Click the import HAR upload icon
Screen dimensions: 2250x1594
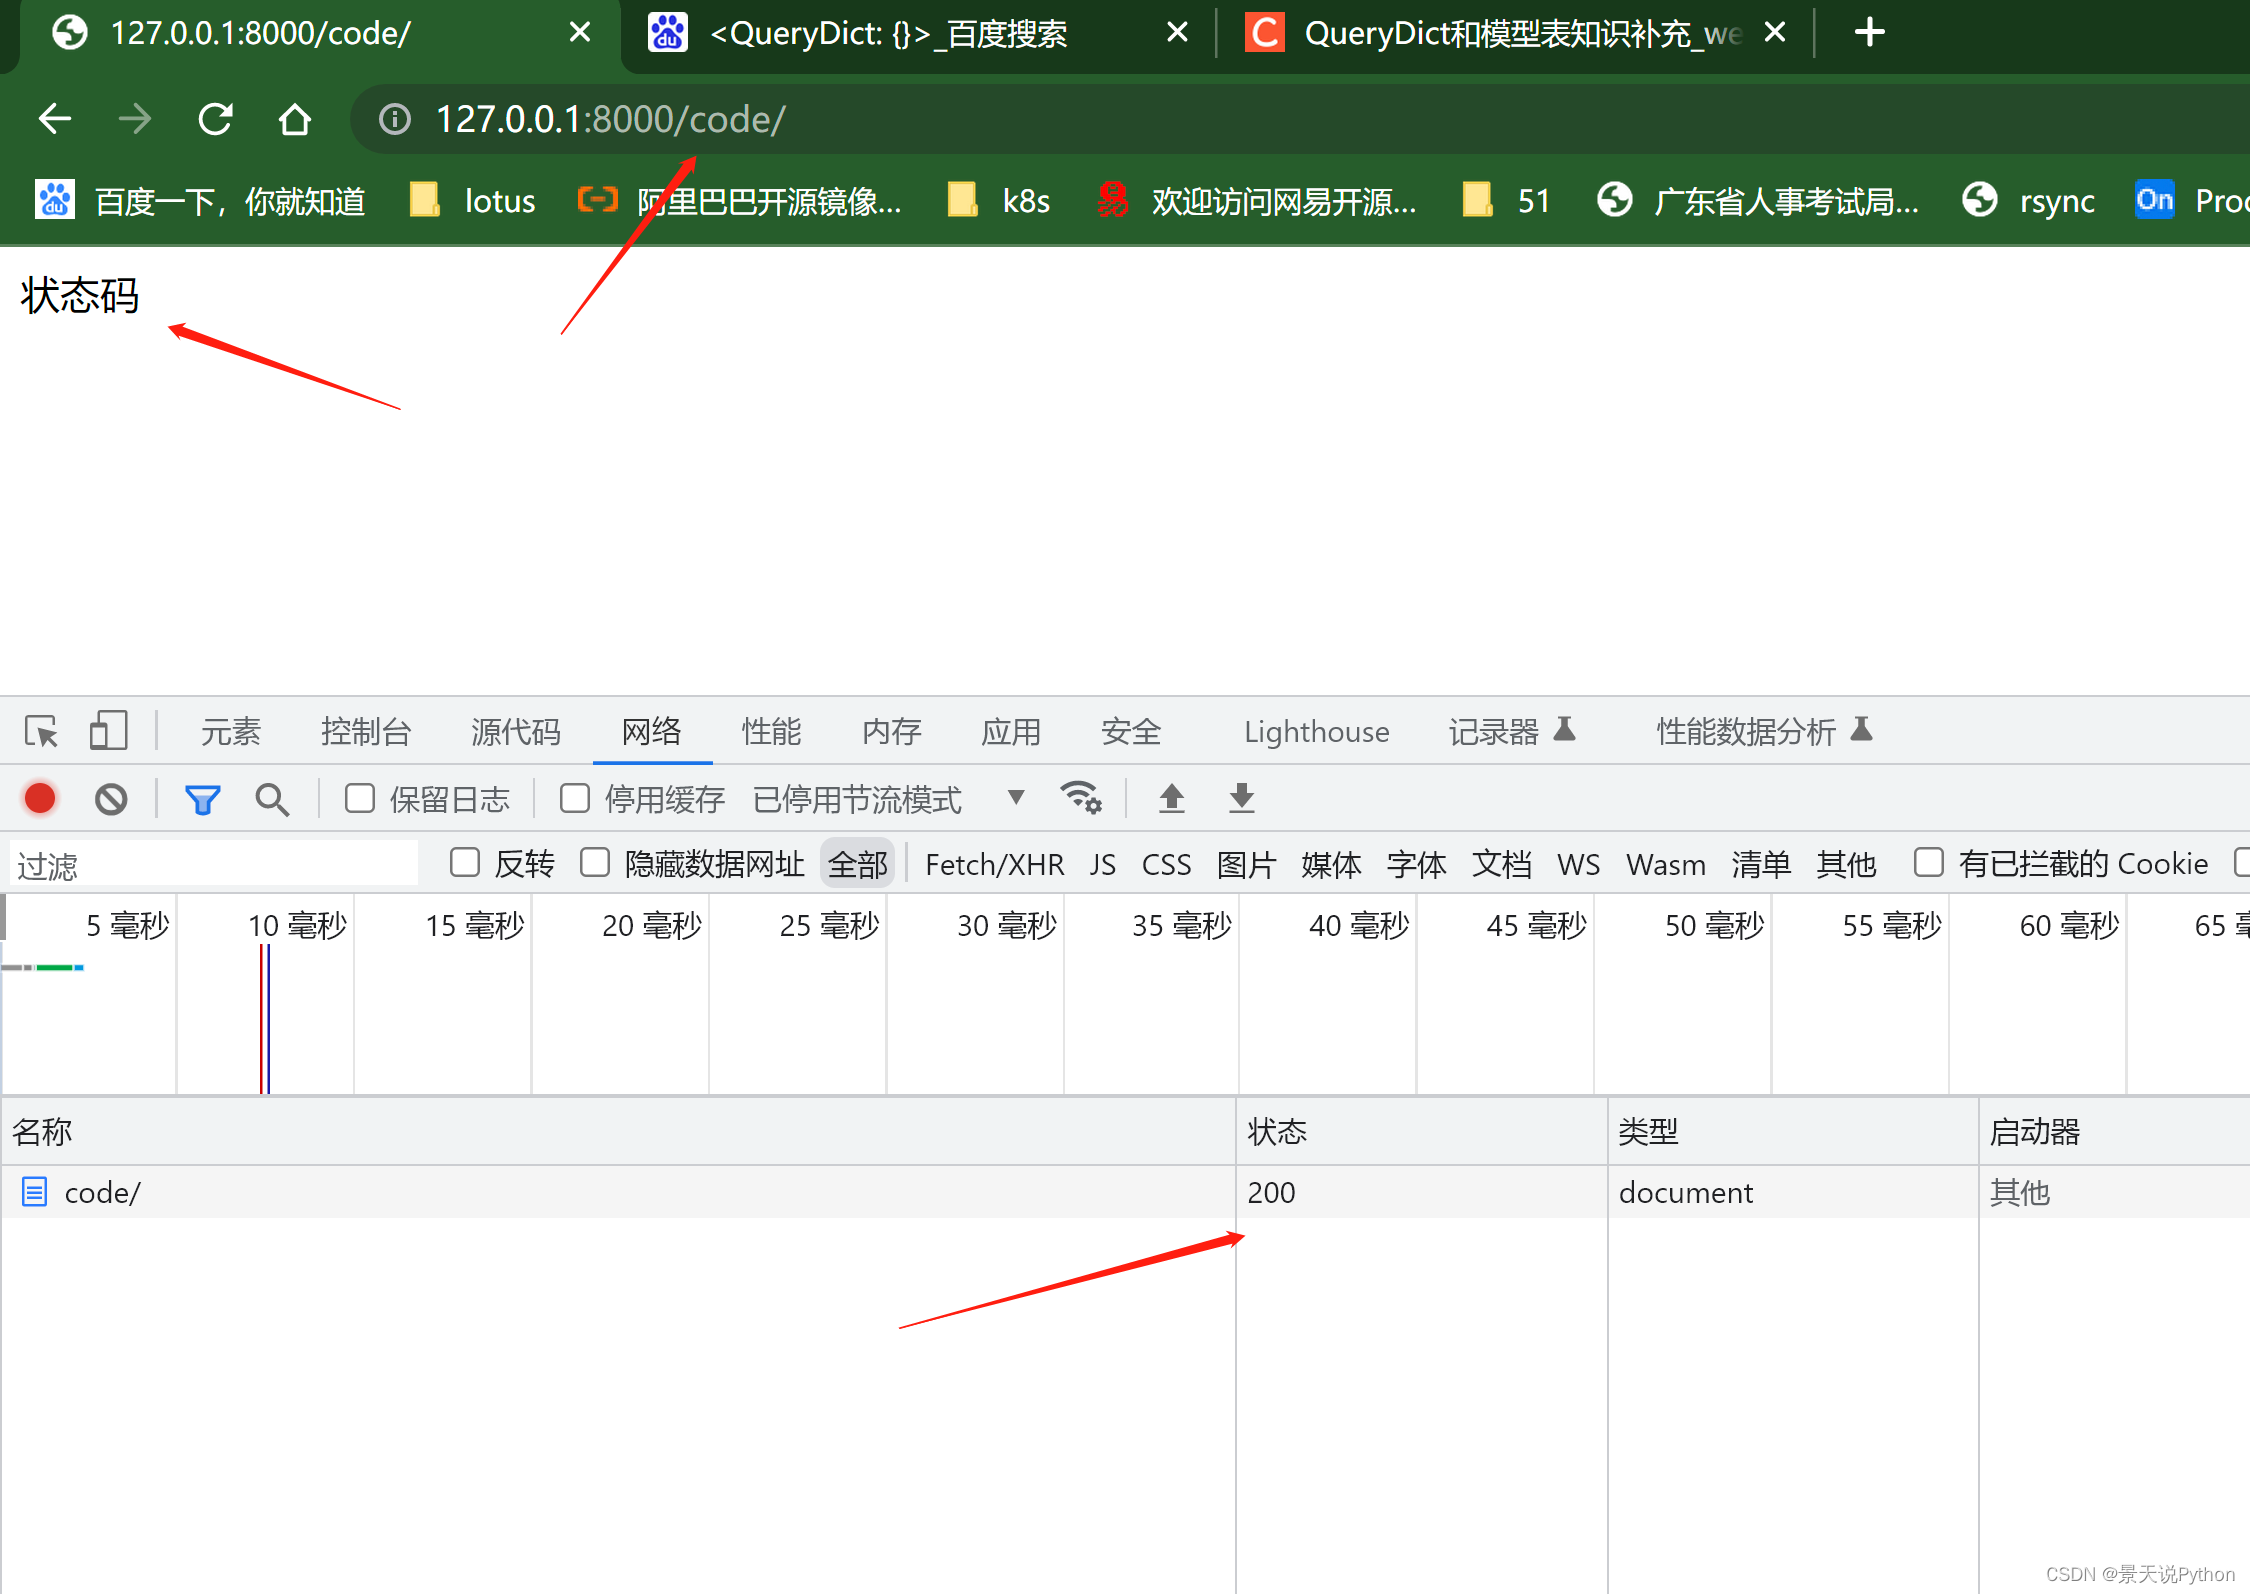coord(1172,798)
